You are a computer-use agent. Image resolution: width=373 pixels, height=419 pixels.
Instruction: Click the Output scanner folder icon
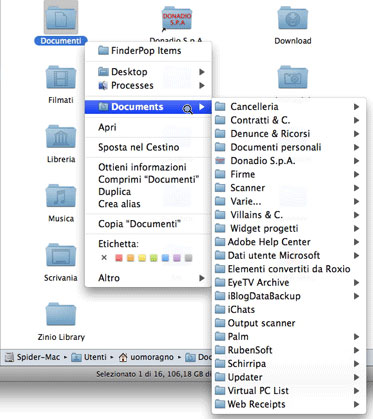220,323
